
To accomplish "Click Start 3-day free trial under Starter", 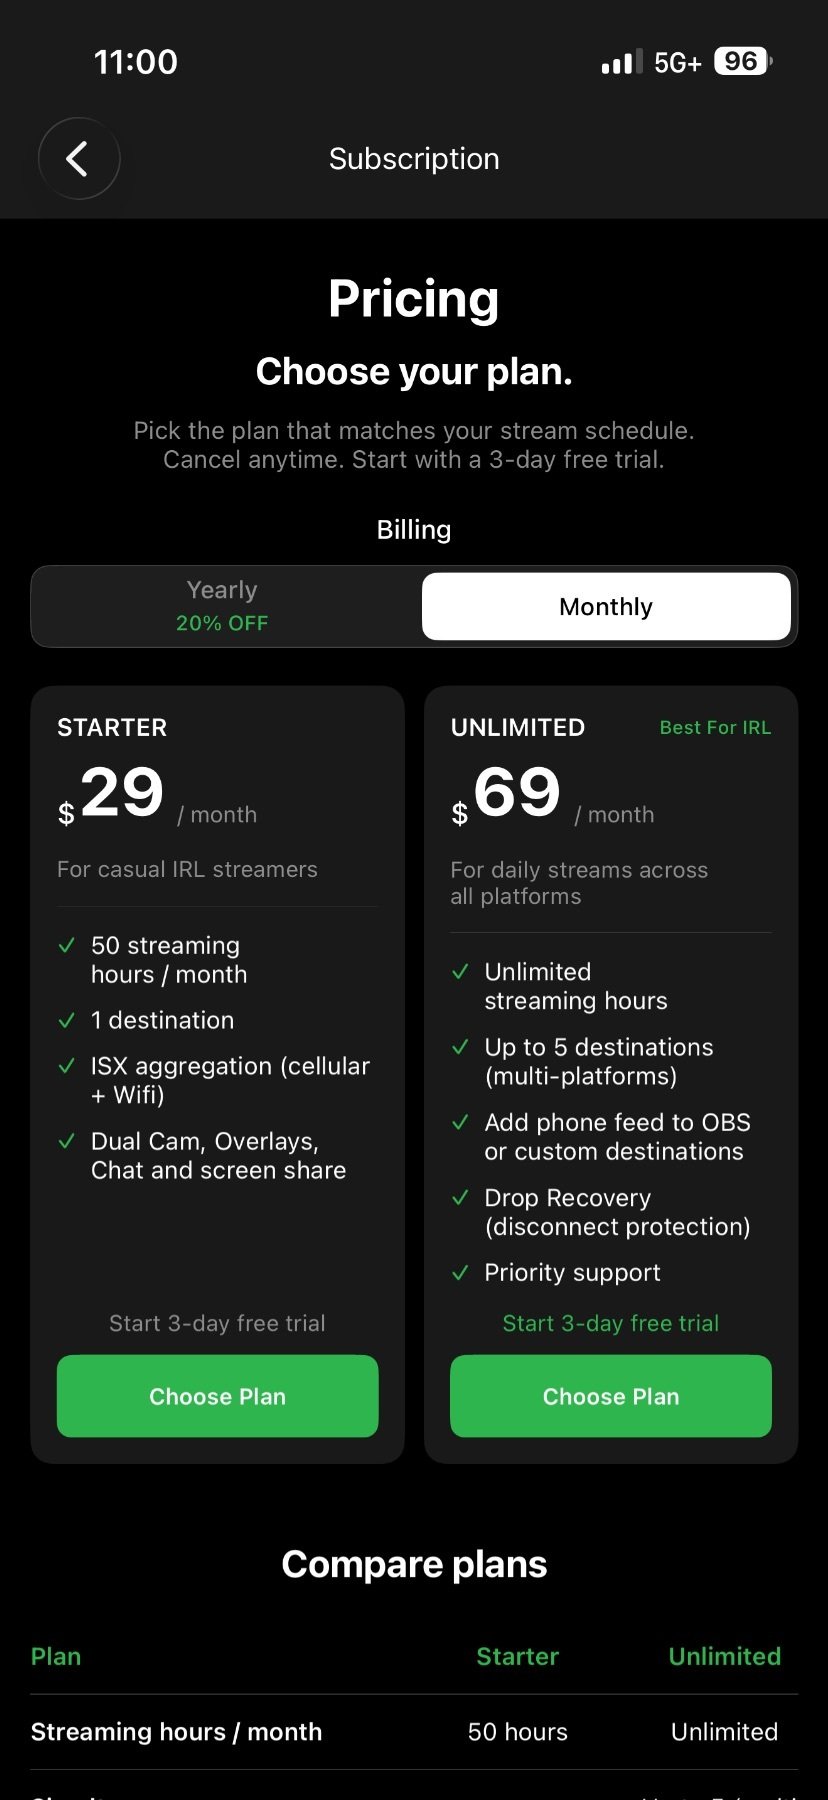I will coord(217,1322).
